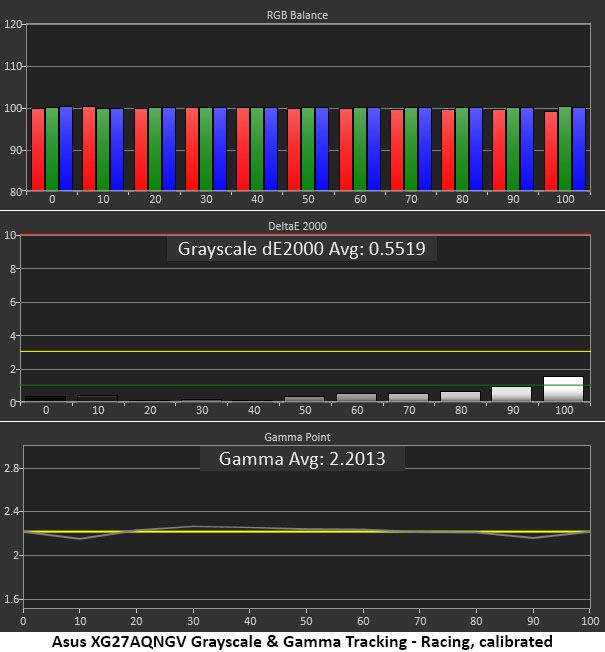Select the red bar at 70 in RGB Balance
605x652 pixels.
click(397, 150)
